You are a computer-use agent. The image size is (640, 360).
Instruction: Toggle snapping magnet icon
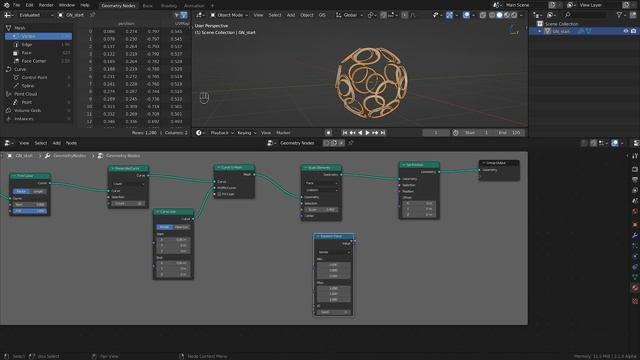pyautogui.click(x=383, y=15)
